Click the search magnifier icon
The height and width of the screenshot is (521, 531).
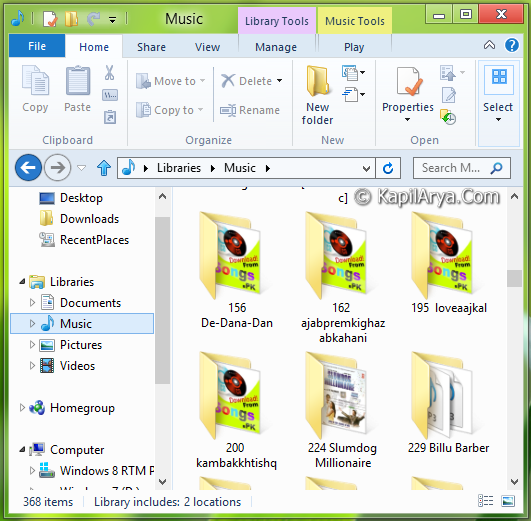(x=496, y=168)
